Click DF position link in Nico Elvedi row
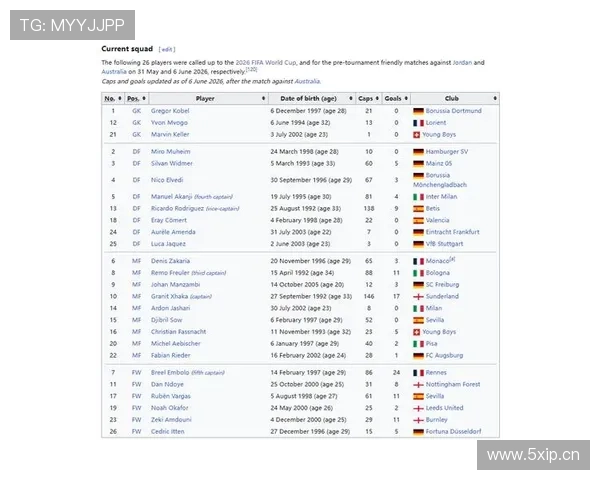 pyautogui.click(x=137, y=180)
